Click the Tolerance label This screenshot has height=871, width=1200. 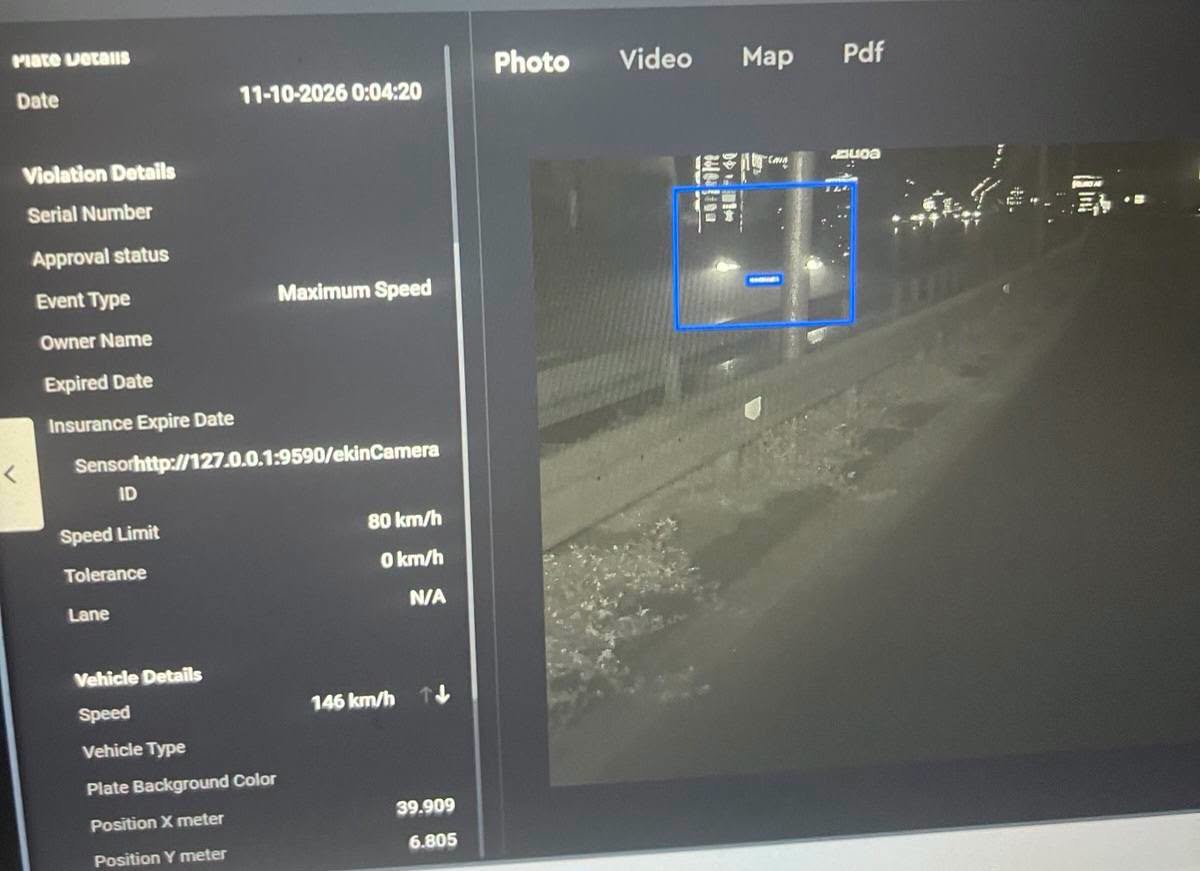click(x=105, y=575)
